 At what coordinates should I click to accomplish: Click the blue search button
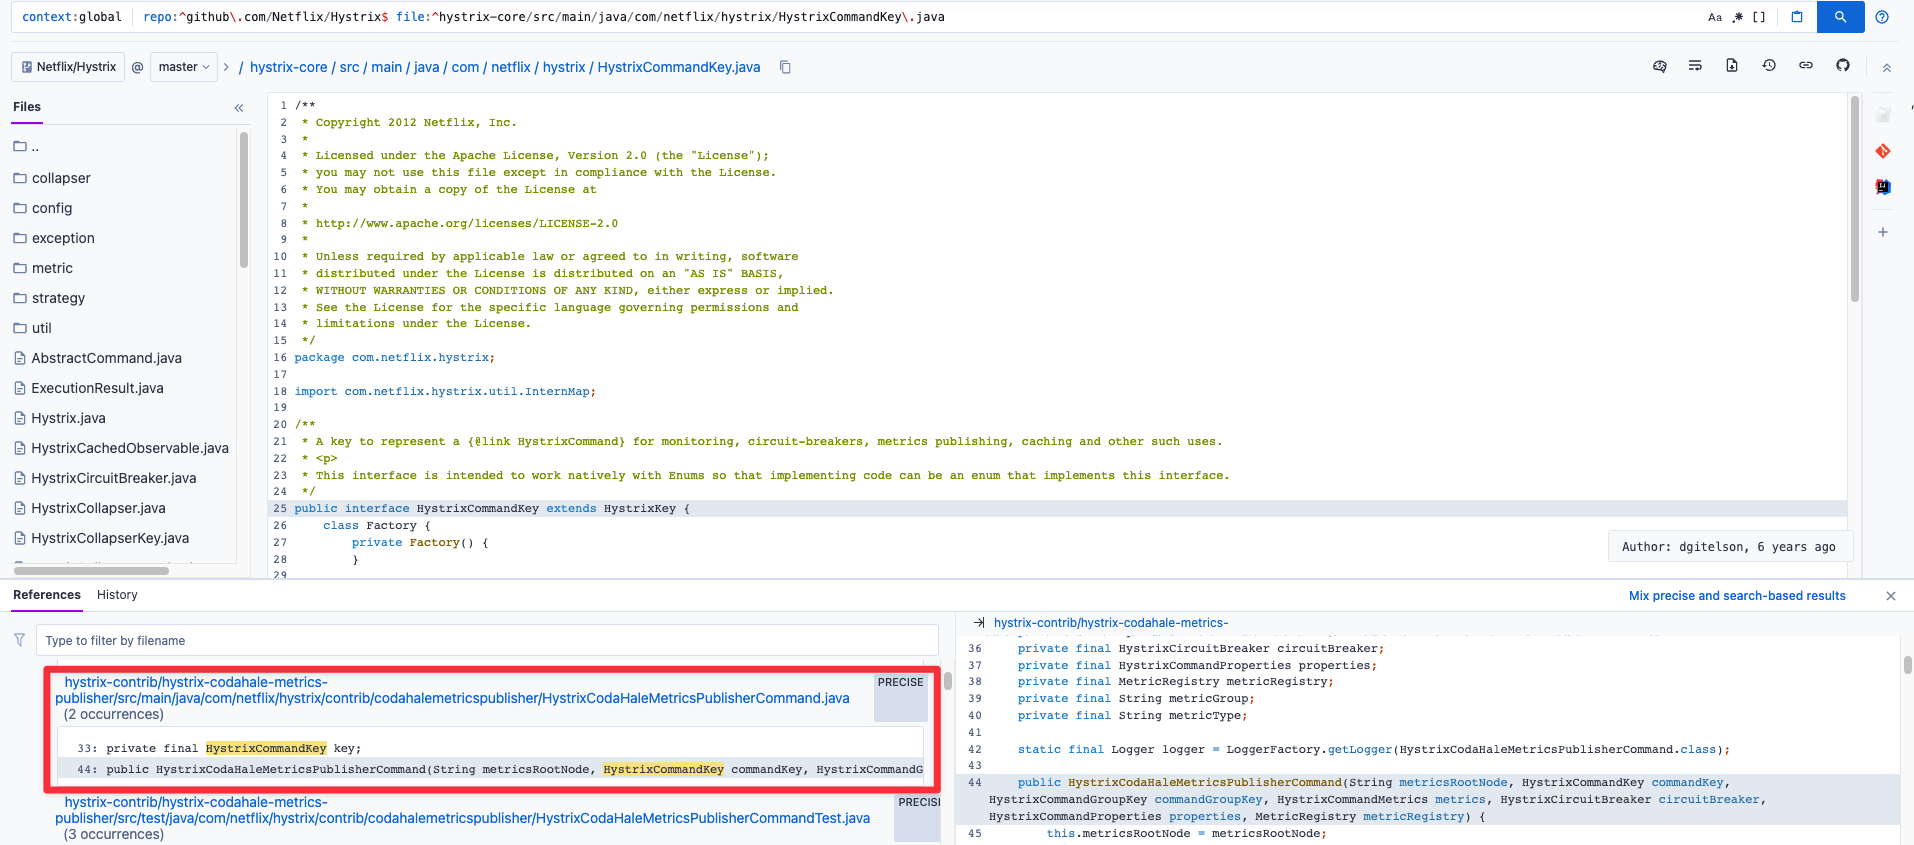[1840, 17]
